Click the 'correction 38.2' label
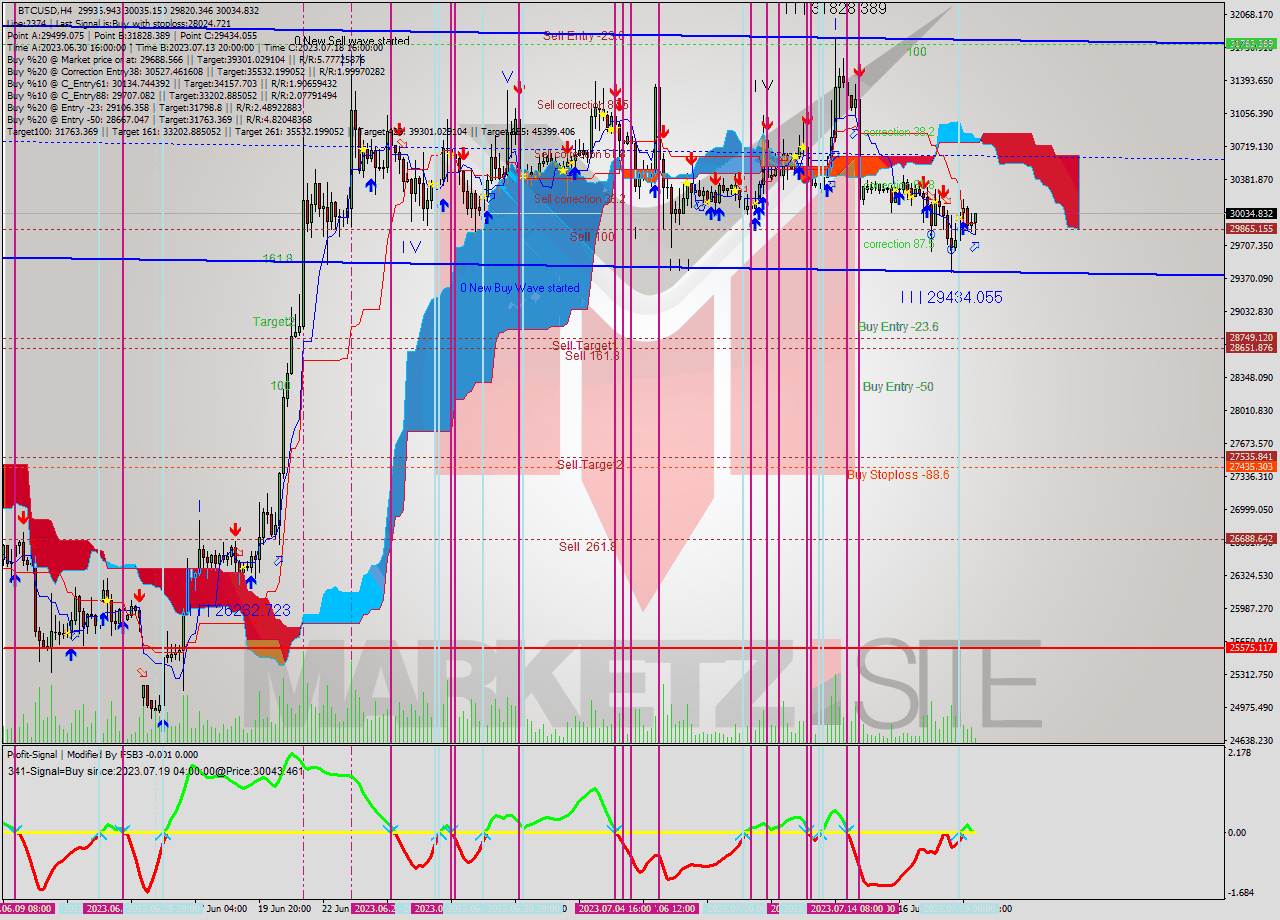1280x920 pixels. pyautogui.click(x=898, y=132)
